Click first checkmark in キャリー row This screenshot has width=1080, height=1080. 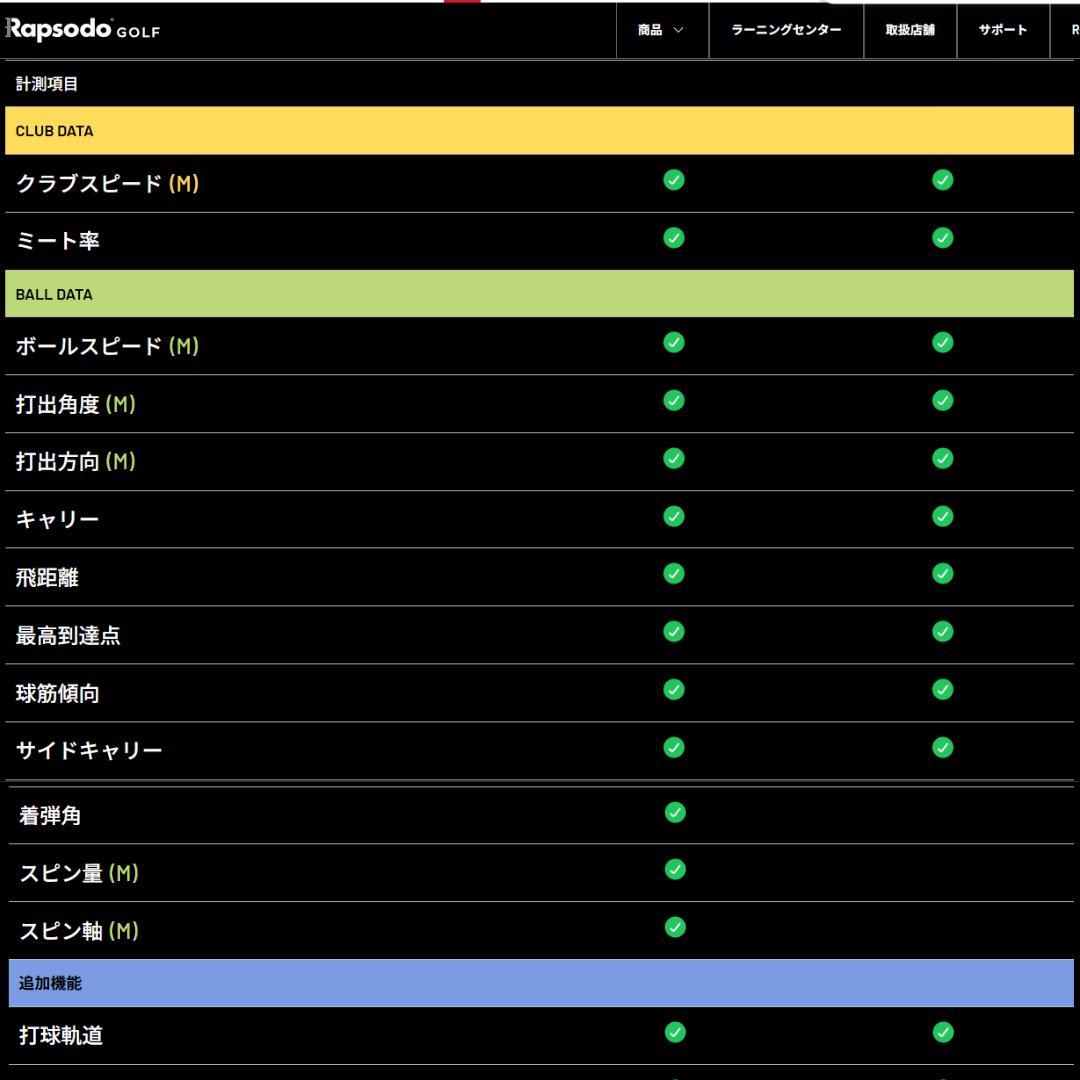point(674,516)
